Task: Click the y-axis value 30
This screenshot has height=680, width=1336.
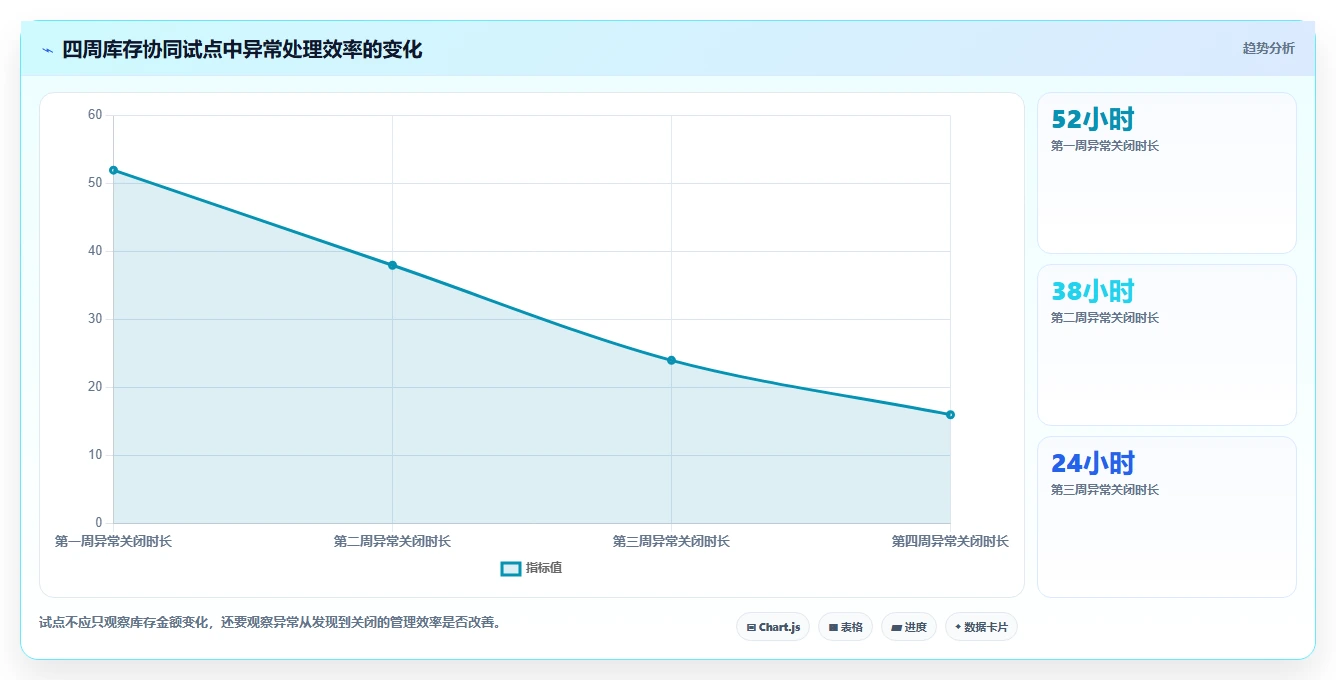Action: (95, 319)
